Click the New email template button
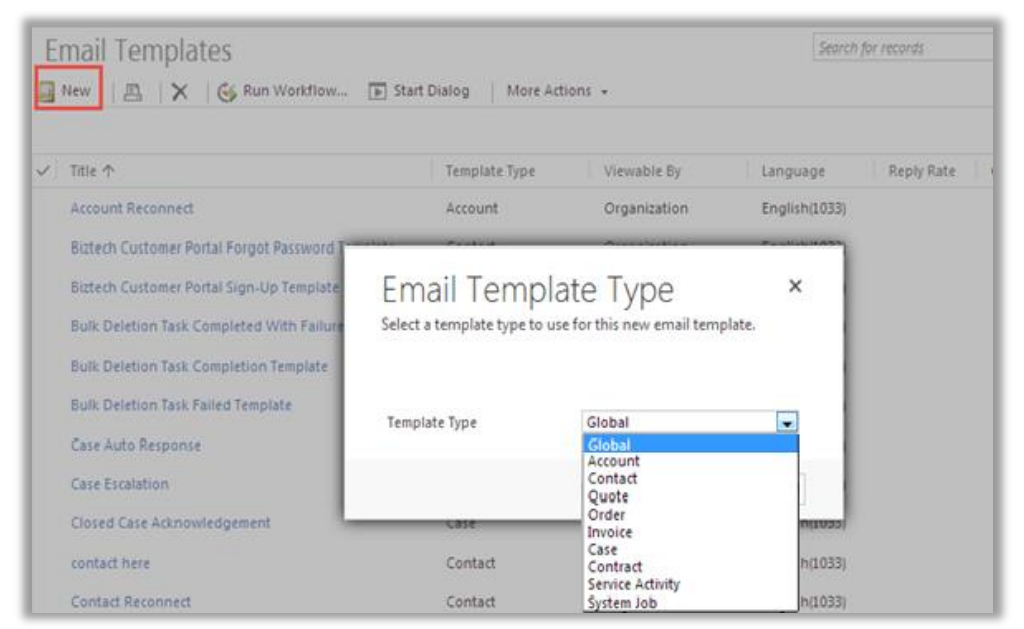1024x629 pixels. point(68,90)
